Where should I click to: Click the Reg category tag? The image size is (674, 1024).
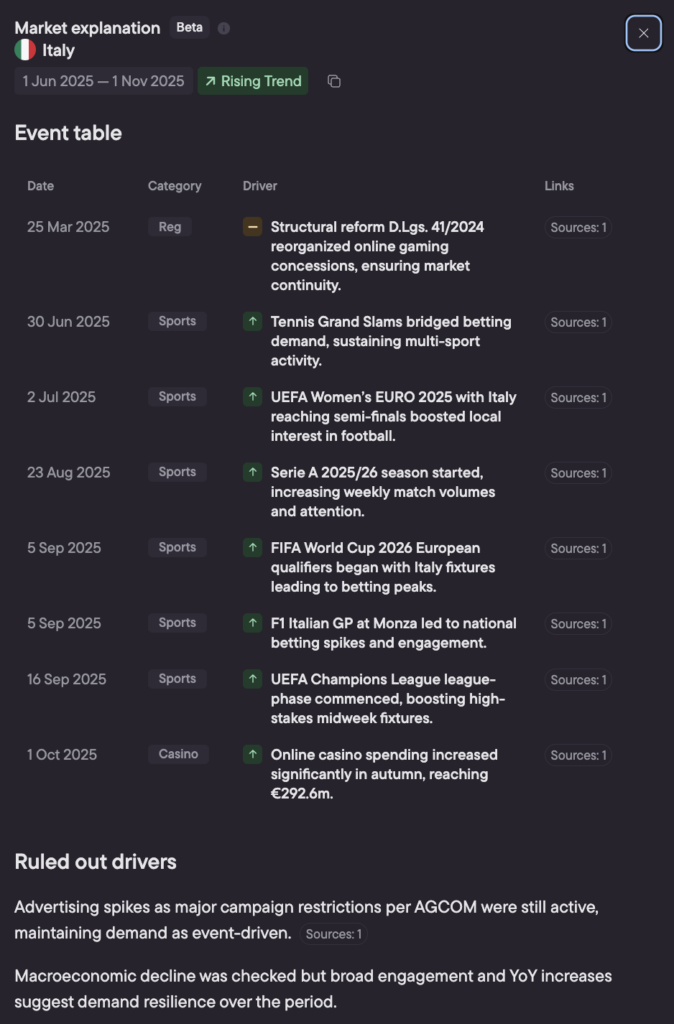(x=170, y=227)
